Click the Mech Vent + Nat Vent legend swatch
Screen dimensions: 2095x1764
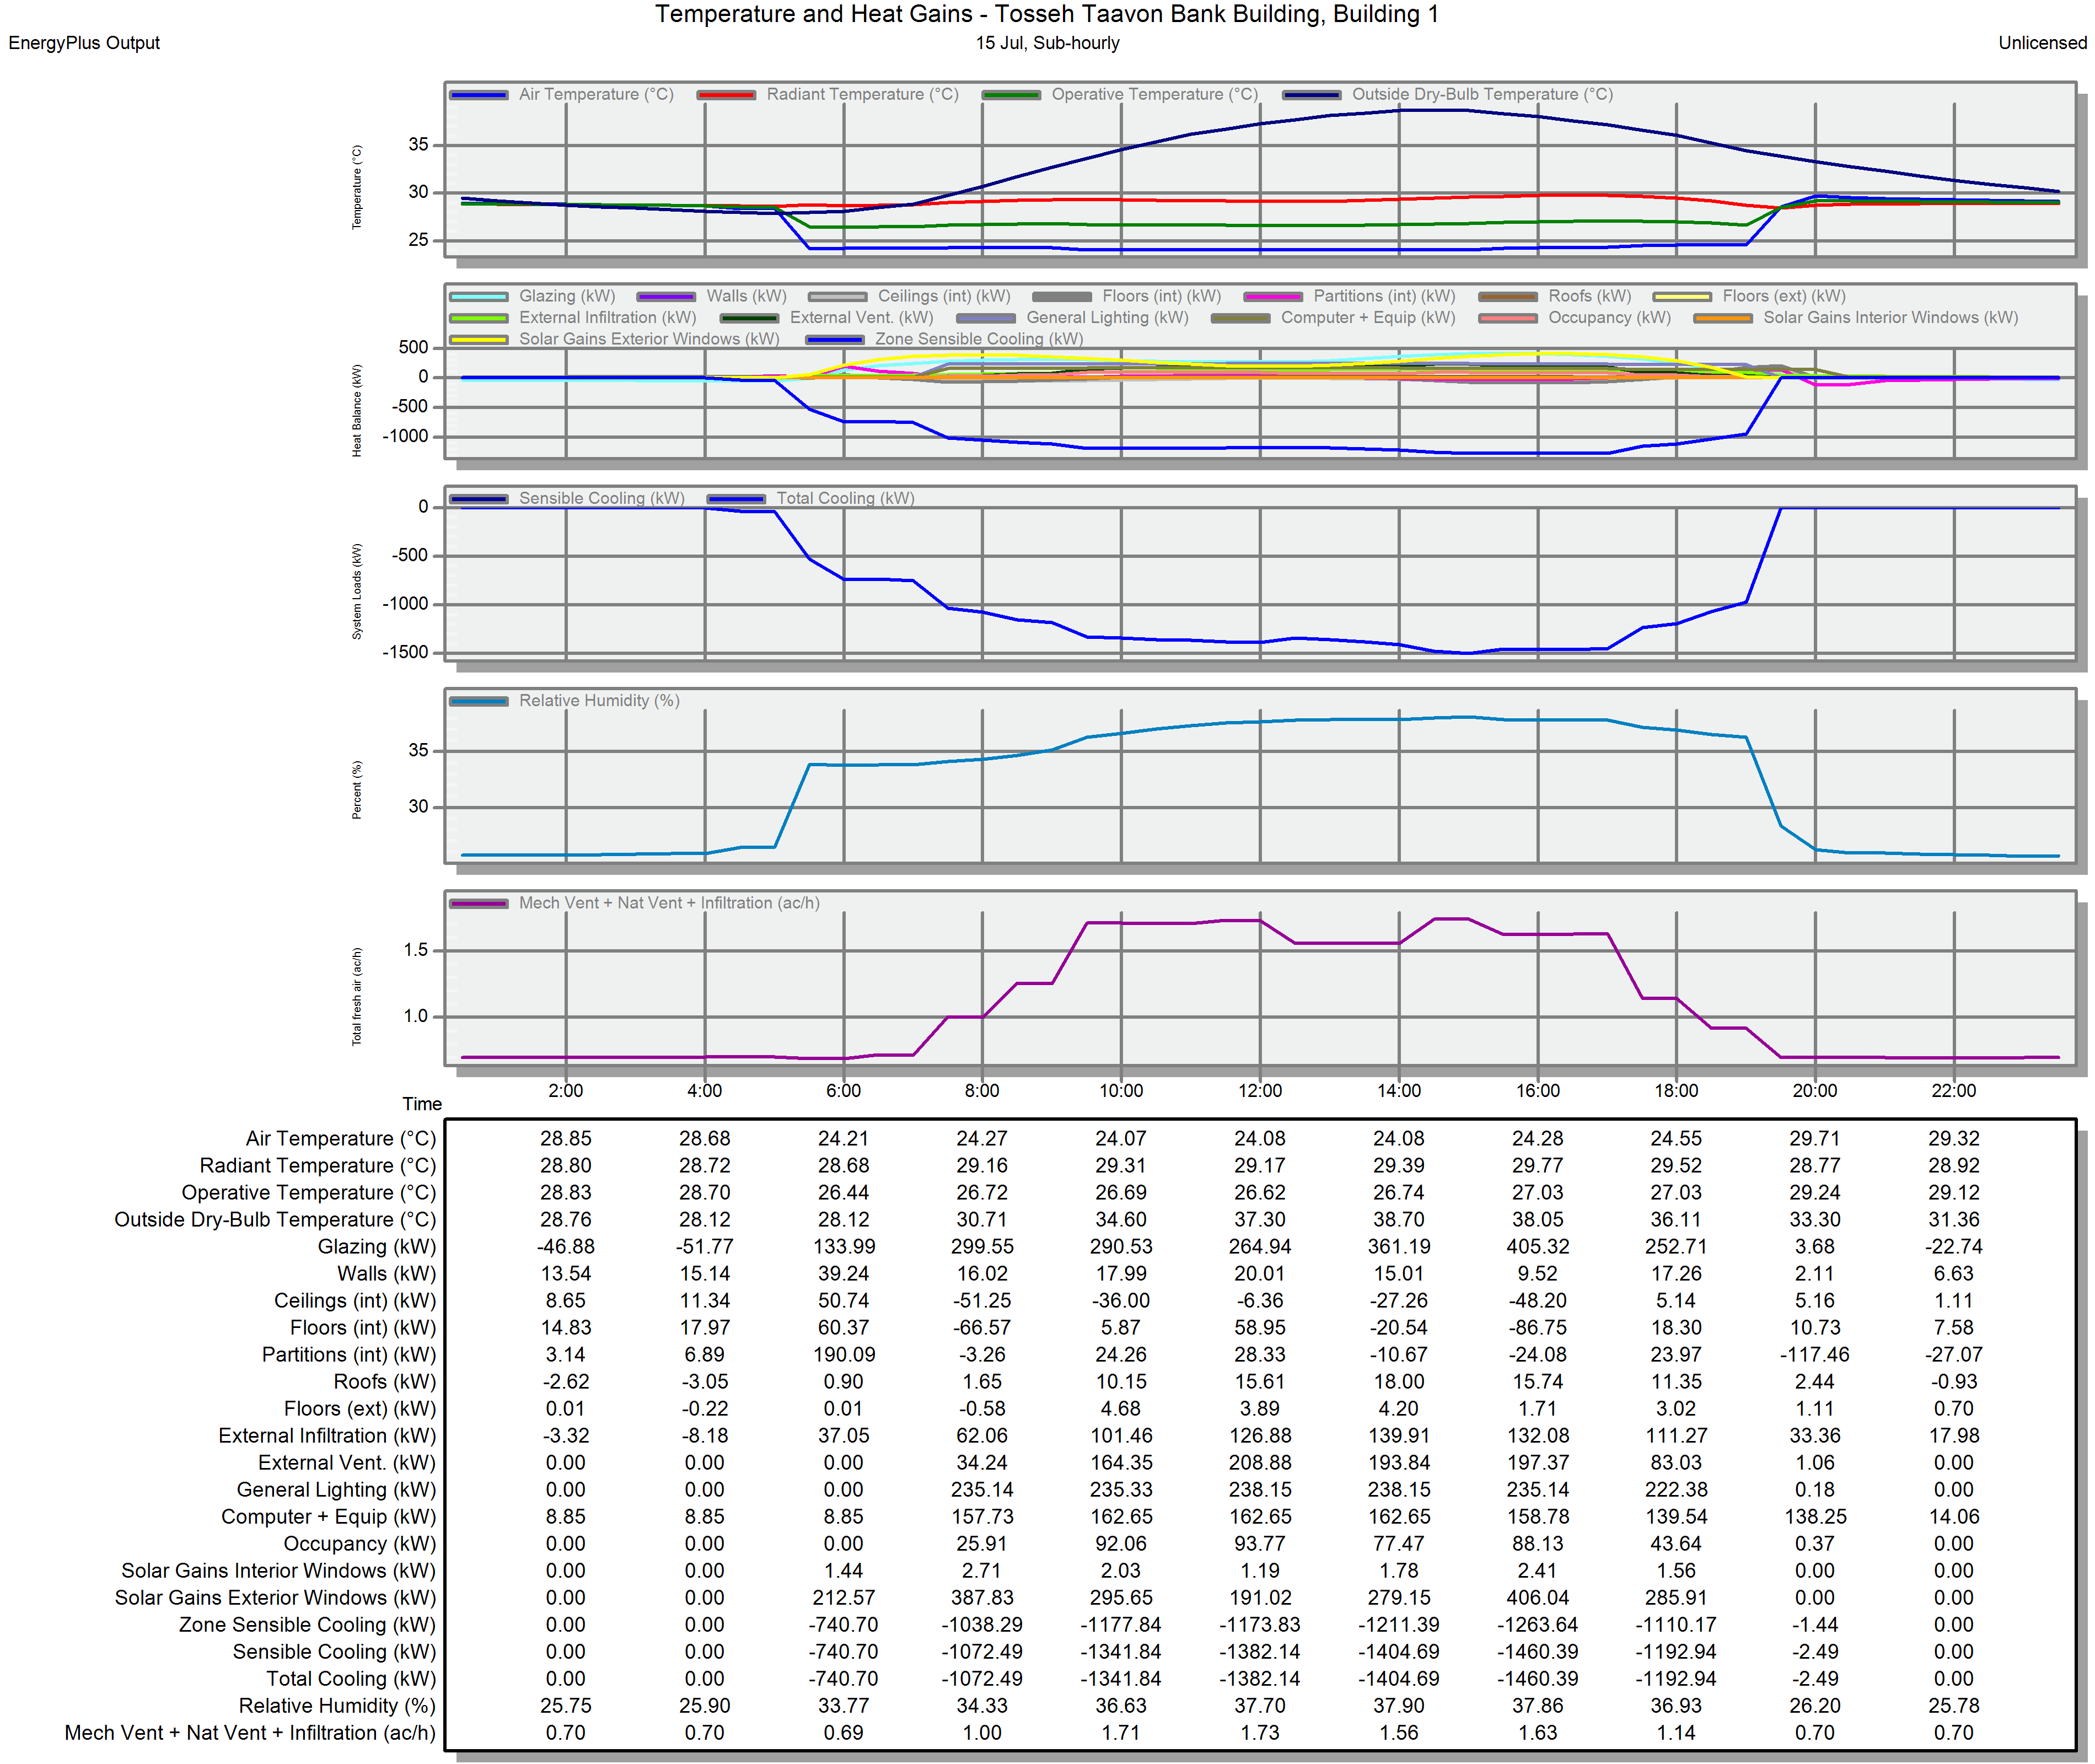pyautogui.click(x=478, y=904)
